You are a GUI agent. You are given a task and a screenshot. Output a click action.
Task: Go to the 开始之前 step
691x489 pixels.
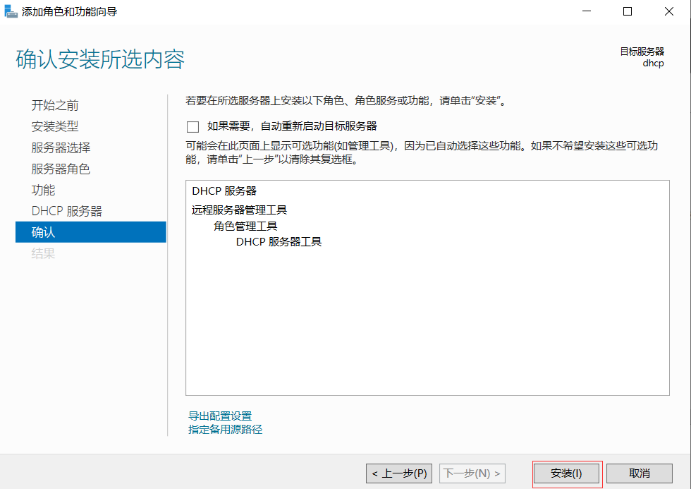(55, 105)
